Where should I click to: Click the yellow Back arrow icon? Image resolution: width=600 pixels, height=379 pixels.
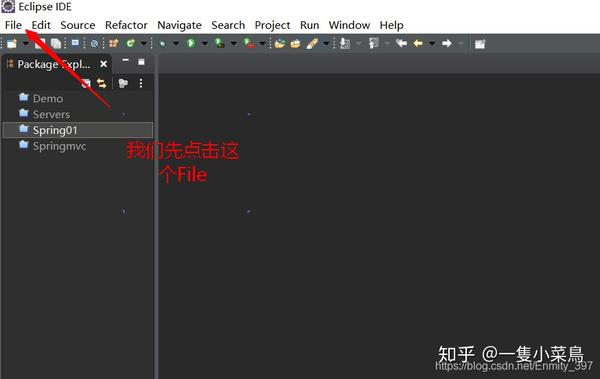[x=418, y=44]
